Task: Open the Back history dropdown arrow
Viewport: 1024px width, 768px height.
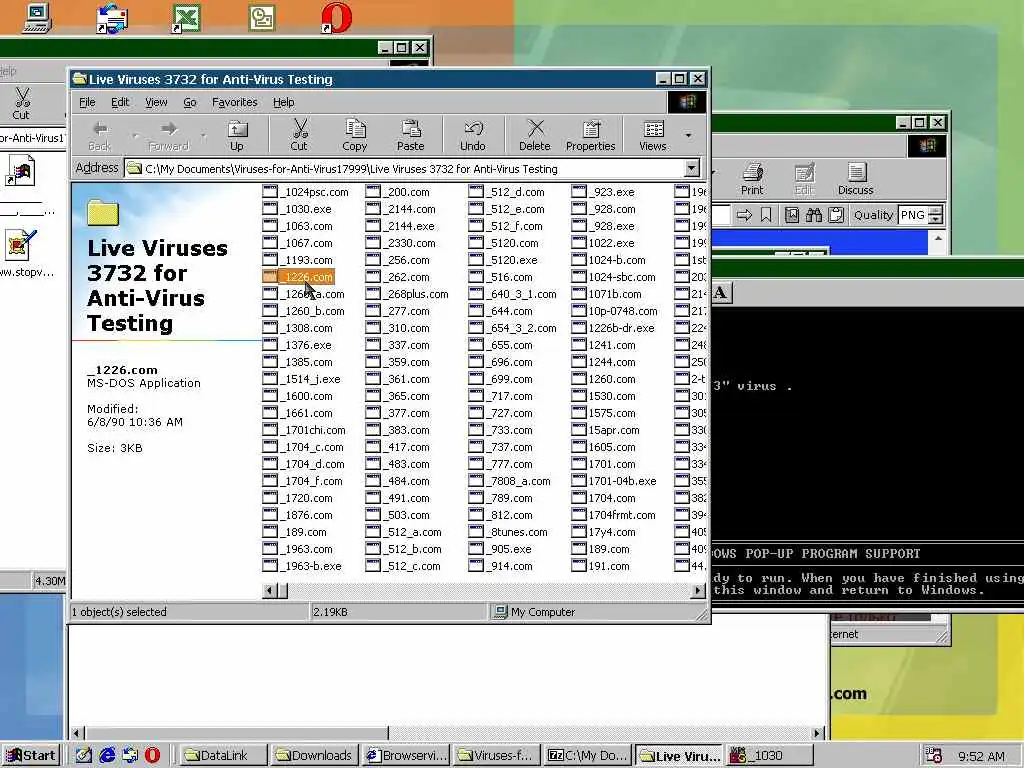Action: coord(135,135)
